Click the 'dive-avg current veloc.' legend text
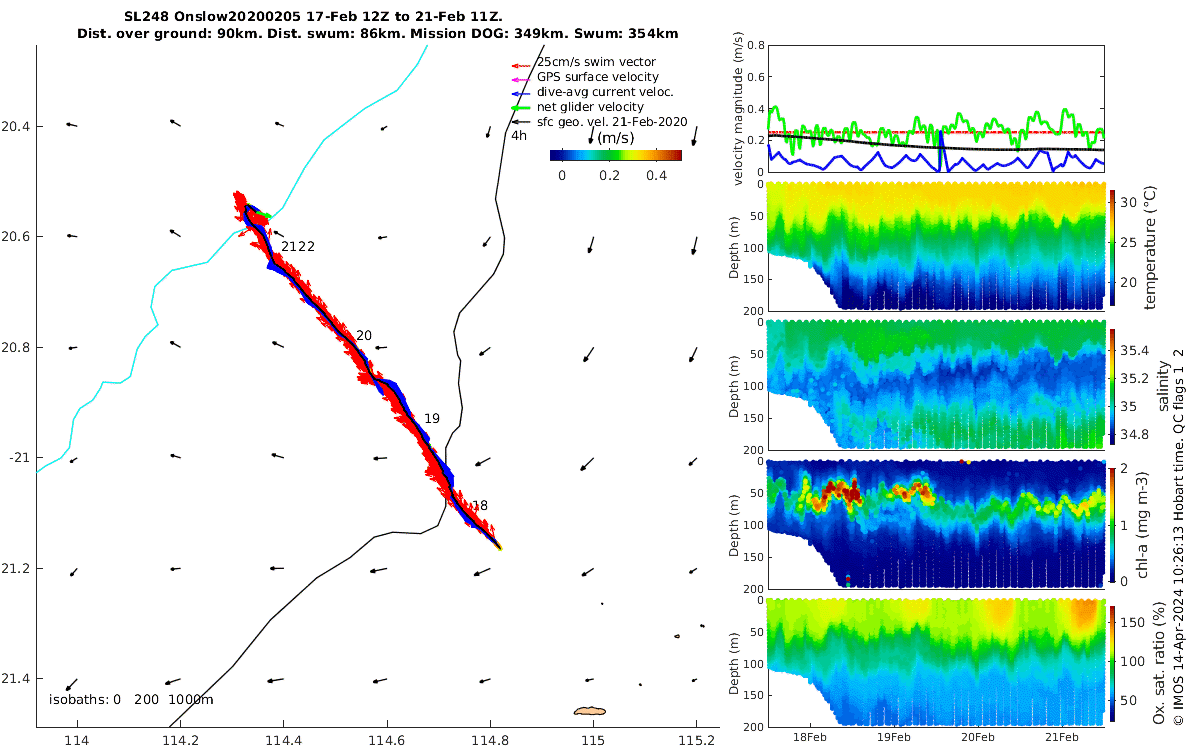Viewport: 1200px width, 750px height. (x=607, y=92)
